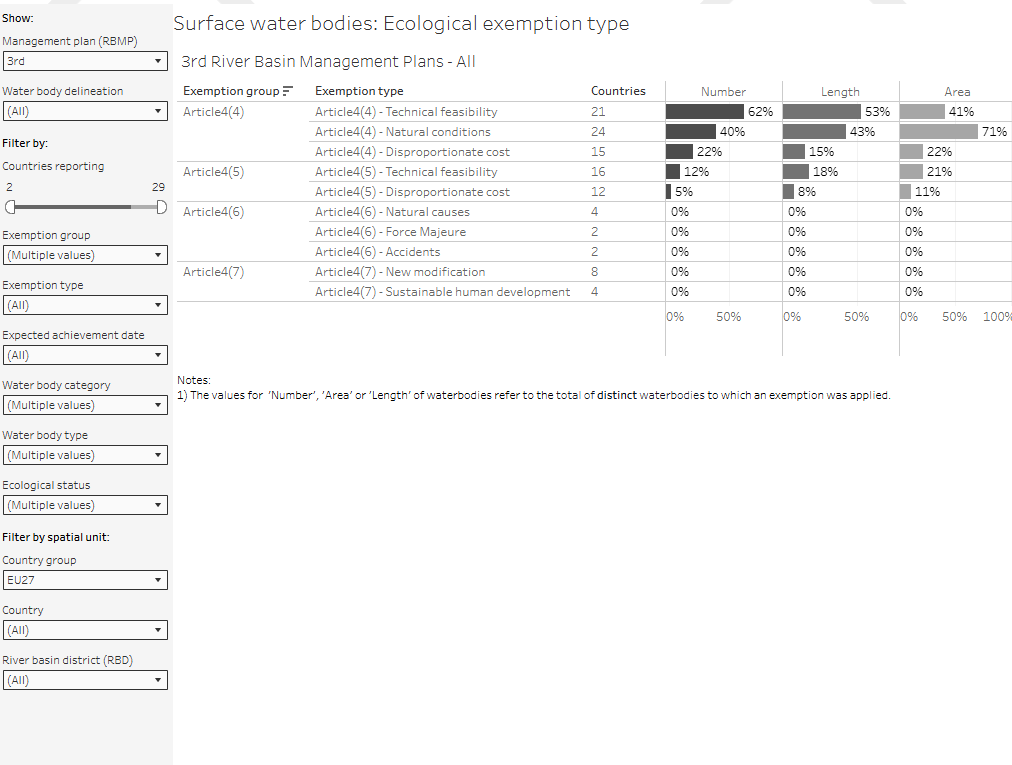This screenshot has width=1012, height=765.
Task: Click the Countries column header
Action: tap(618, 91)
